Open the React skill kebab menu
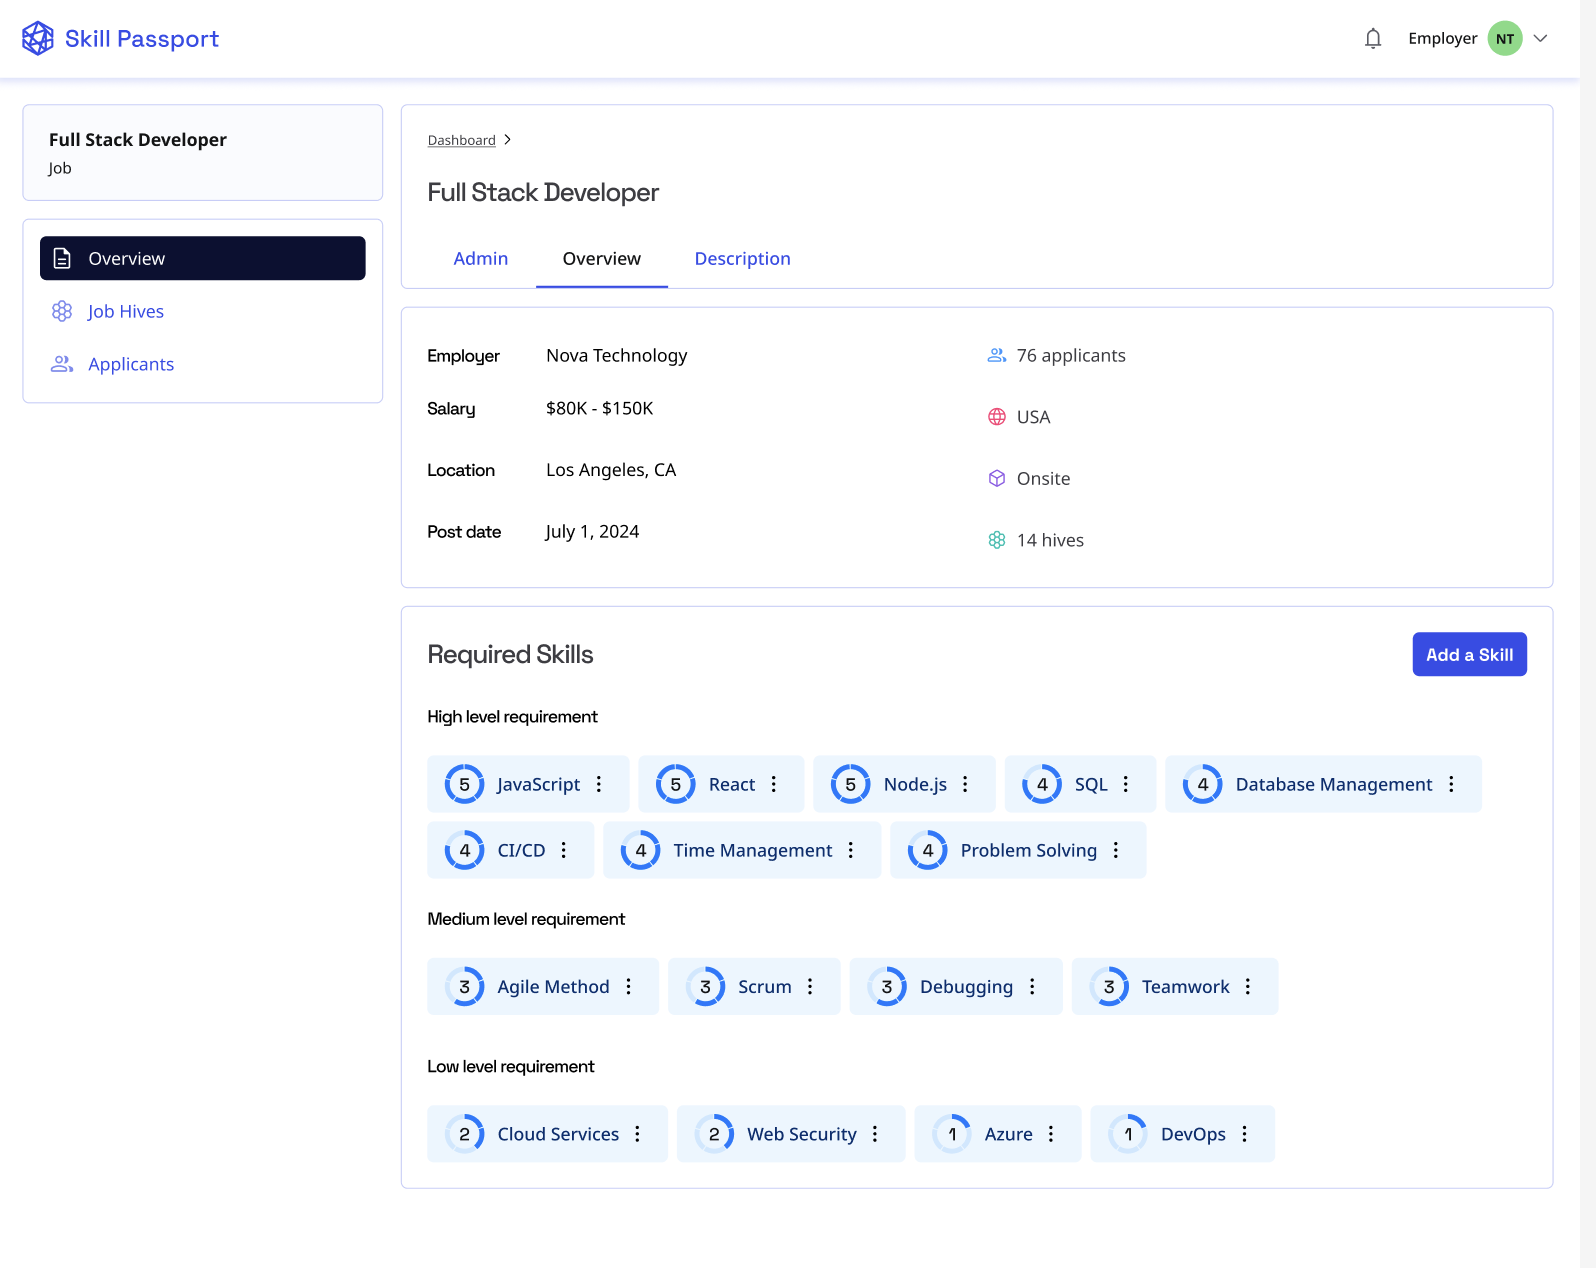Viewport: 1596px width, 1268px height. (x=774, y=784)
